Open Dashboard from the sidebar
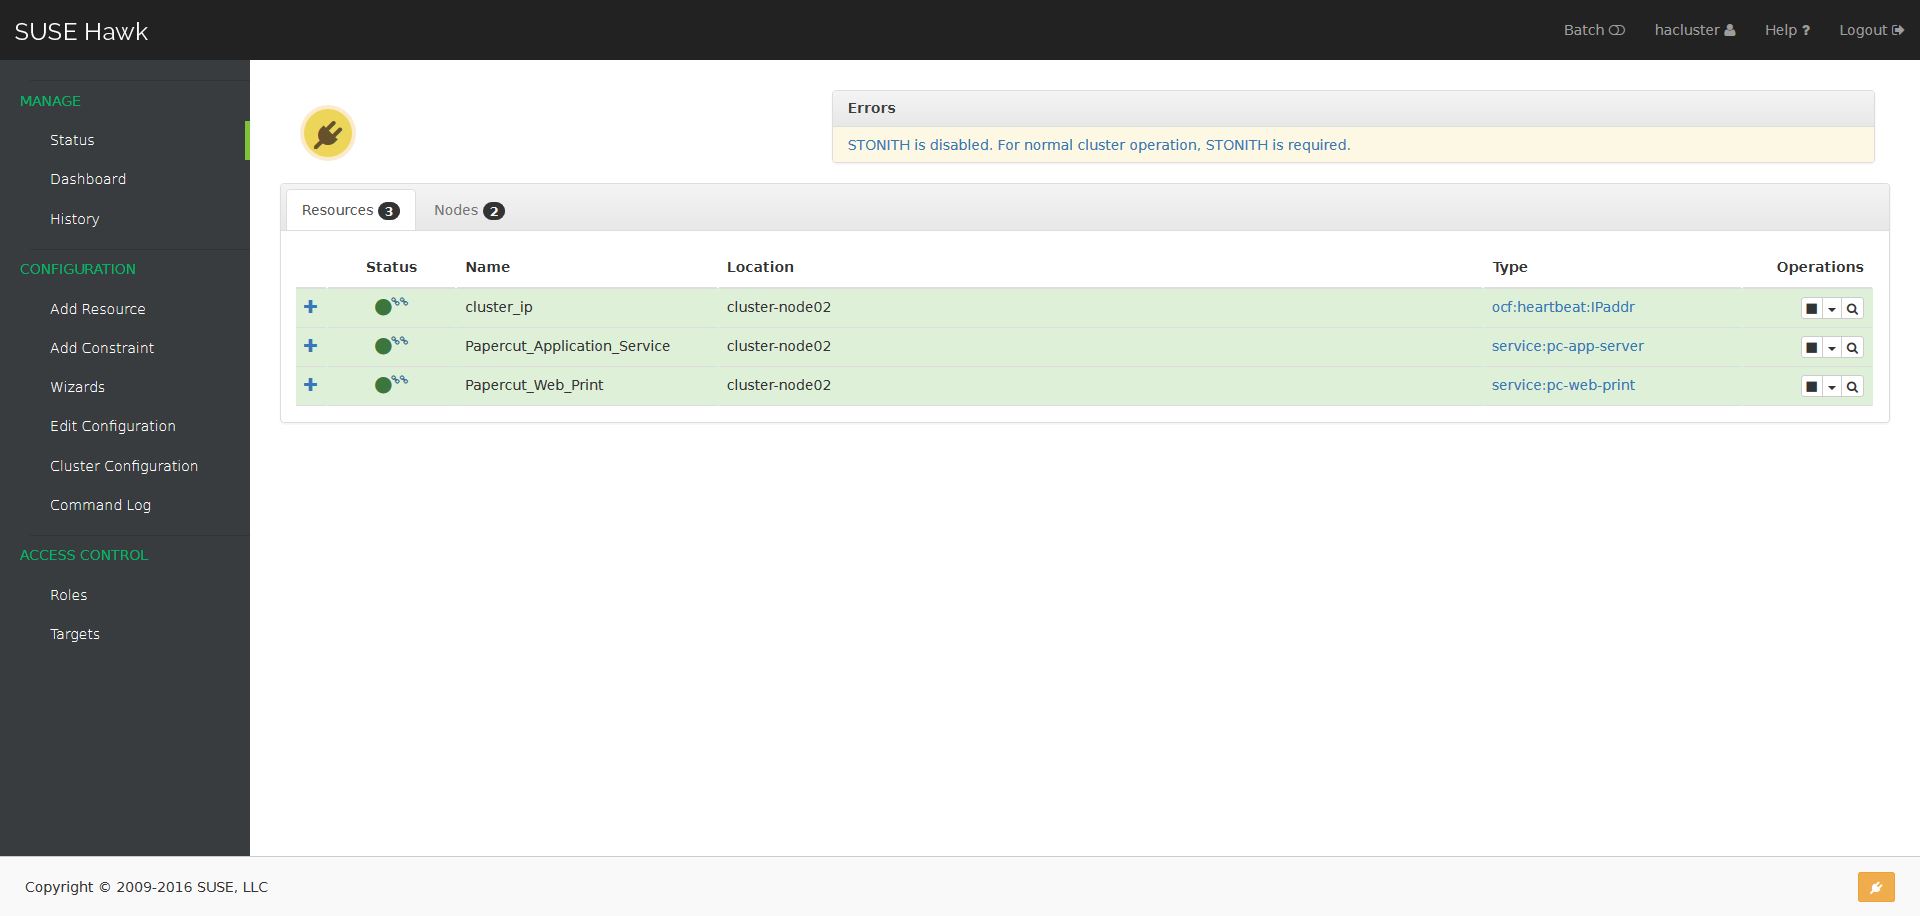Image resolution: width=1920 pixels, height=916 pixels. click(88, 179)
